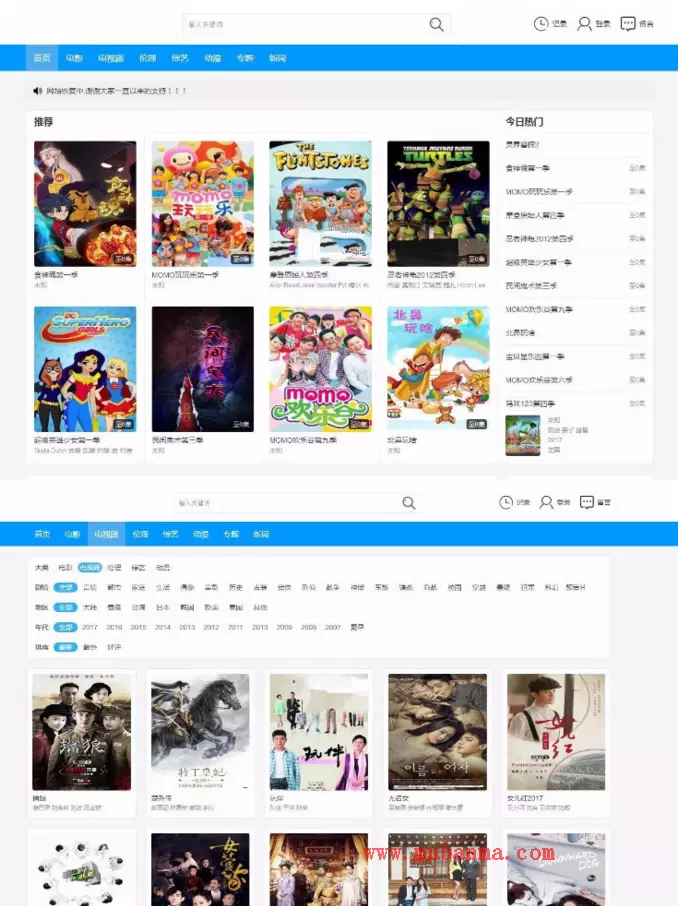This screenshot has width=678, height=906.
Task: Click the lower page's message bubble icon
Action: point(587,502)
